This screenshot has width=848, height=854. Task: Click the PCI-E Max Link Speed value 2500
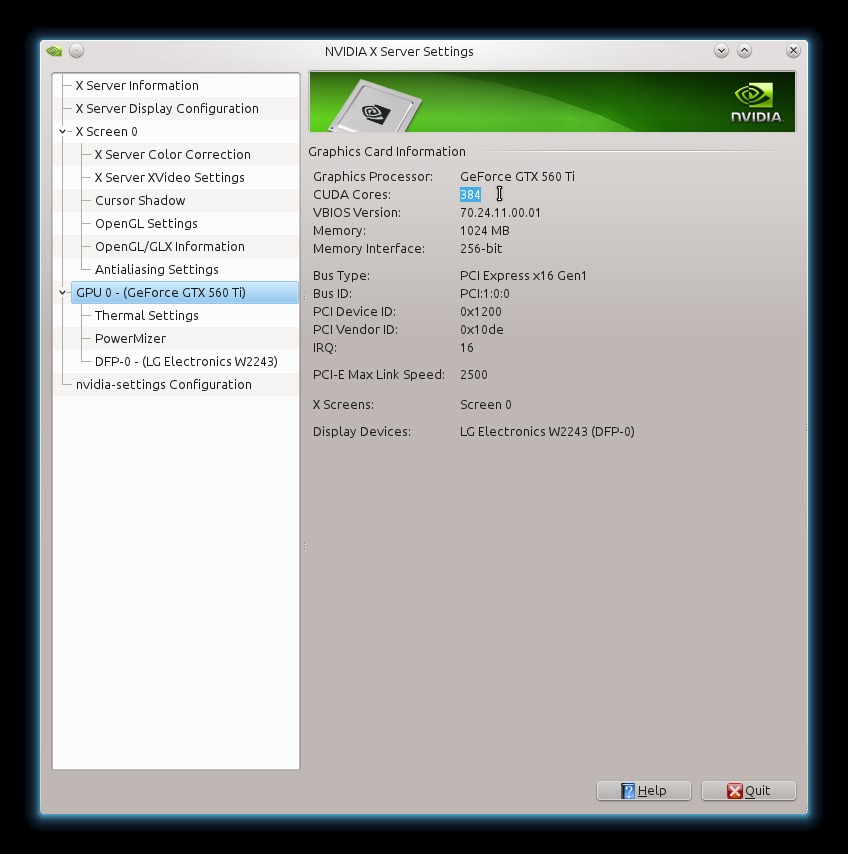point(473,375)
